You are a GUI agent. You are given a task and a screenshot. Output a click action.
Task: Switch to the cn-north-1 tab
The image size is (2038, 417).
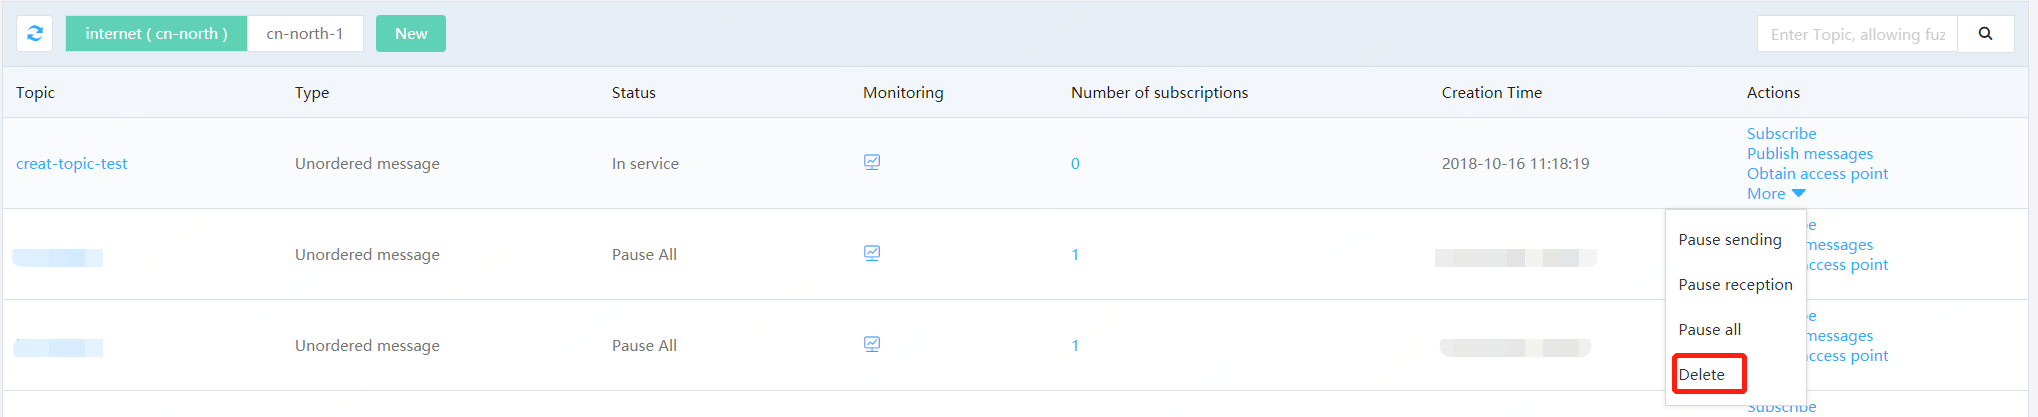coord(305,33)
